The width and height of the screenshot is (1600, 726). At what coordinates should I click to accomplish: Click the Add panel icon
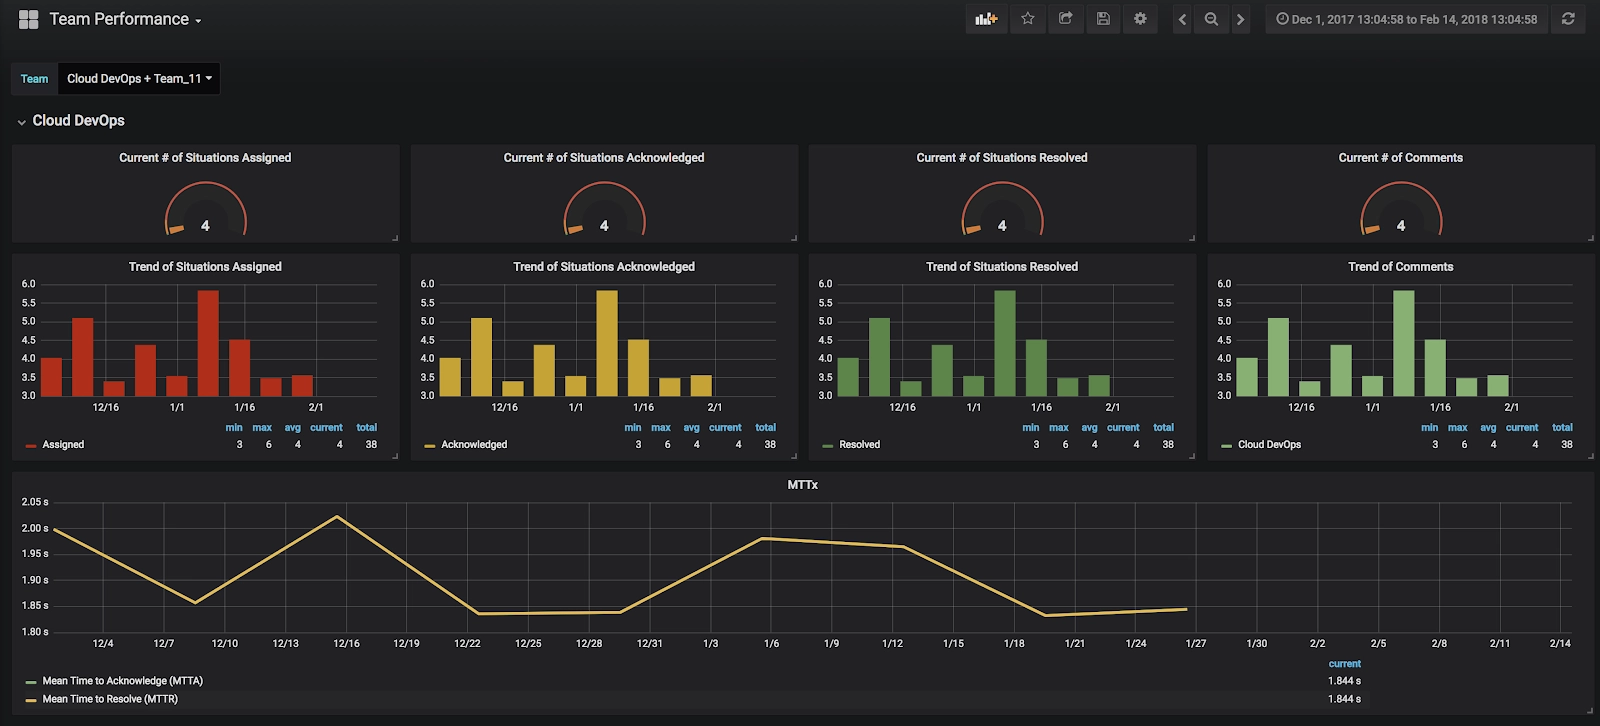point(986,19)
